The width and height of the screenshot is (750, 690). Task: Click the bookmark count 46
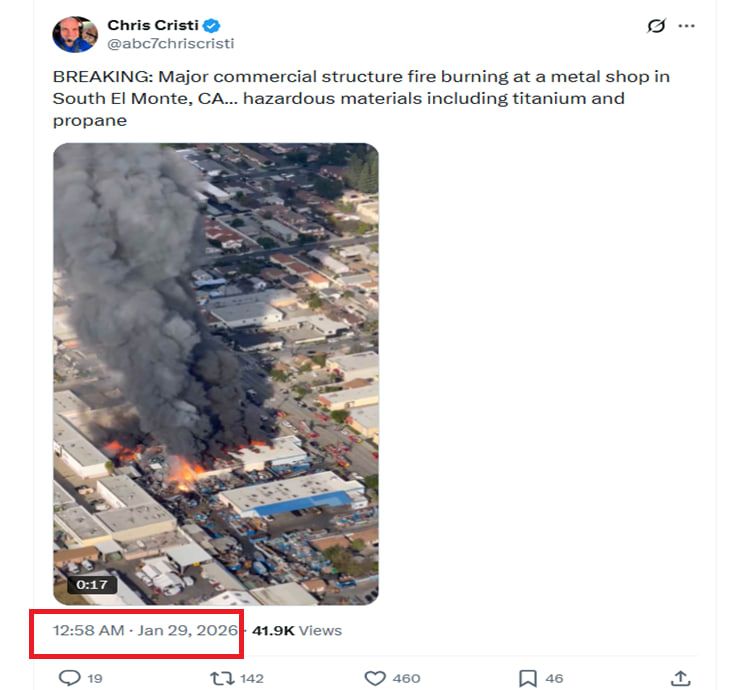click(x=554, y=678)
